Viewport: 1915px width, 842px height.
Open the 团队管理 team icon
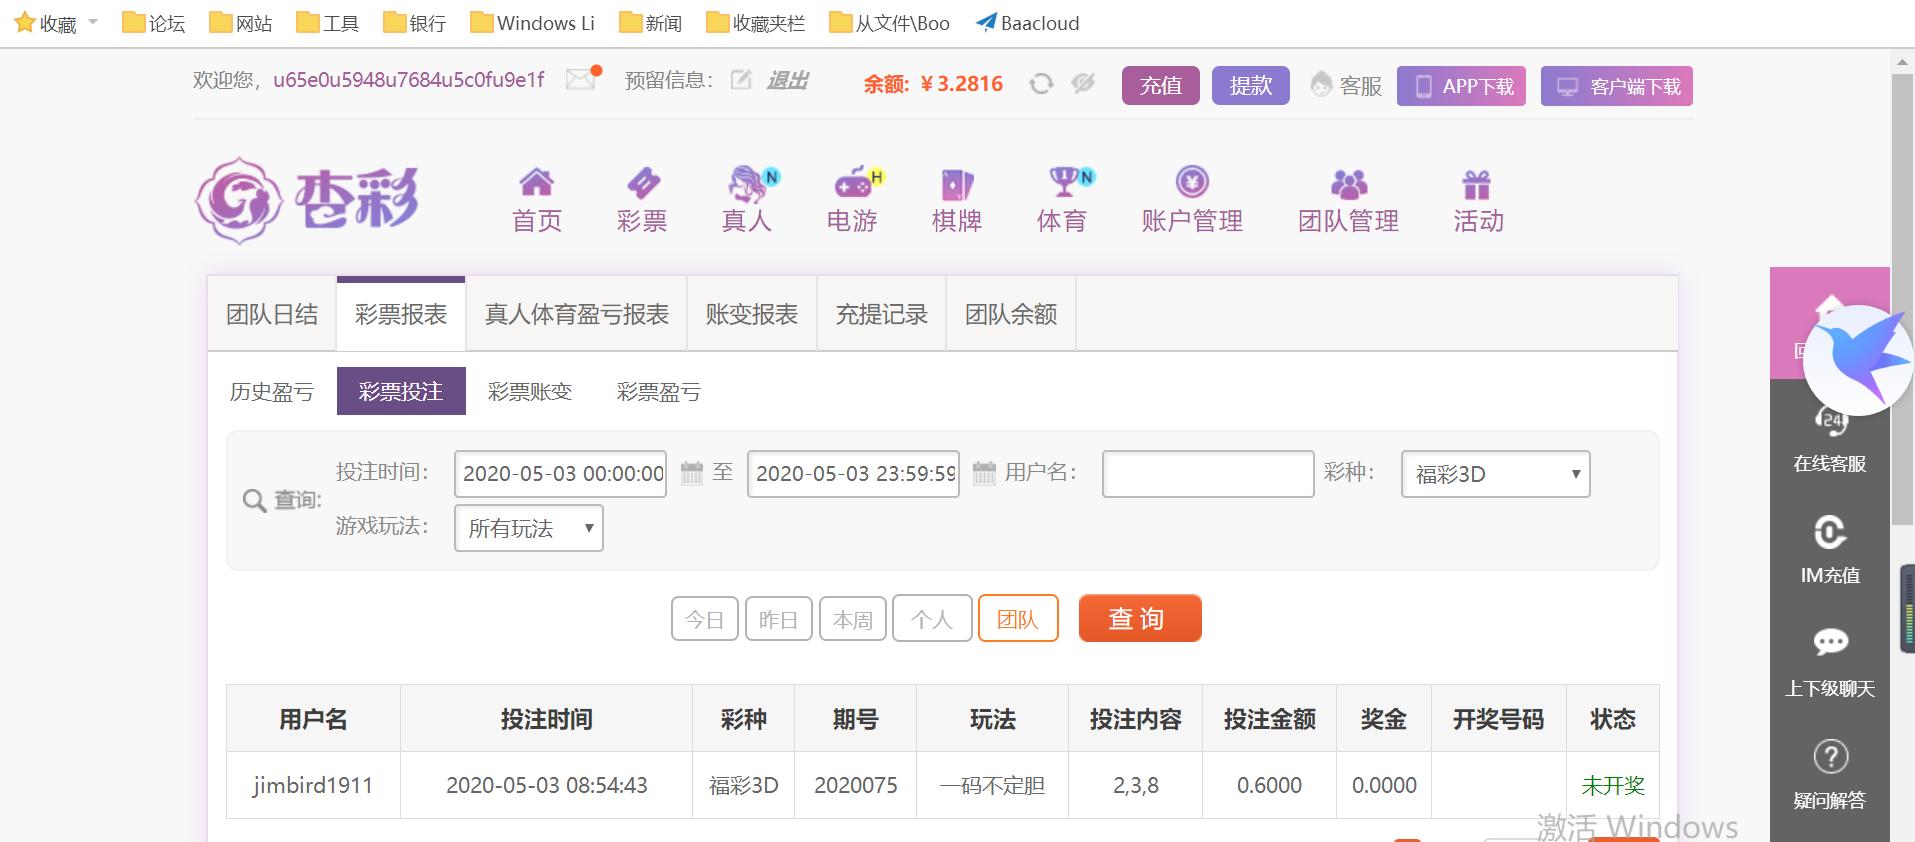point(1349,184)
